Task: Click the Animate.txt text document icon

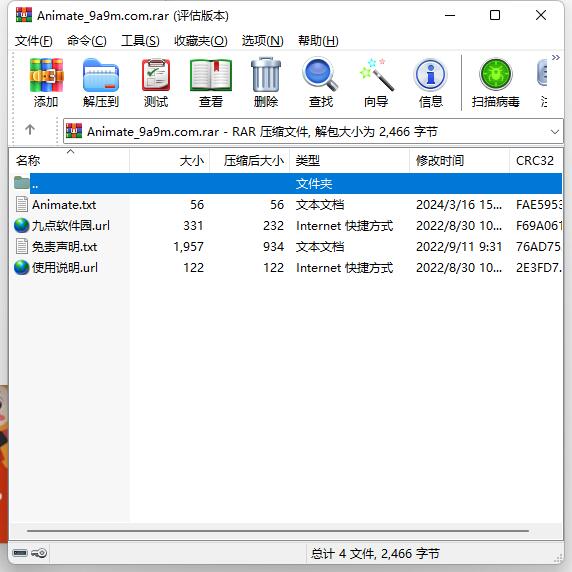Action: tap(22, 204)
